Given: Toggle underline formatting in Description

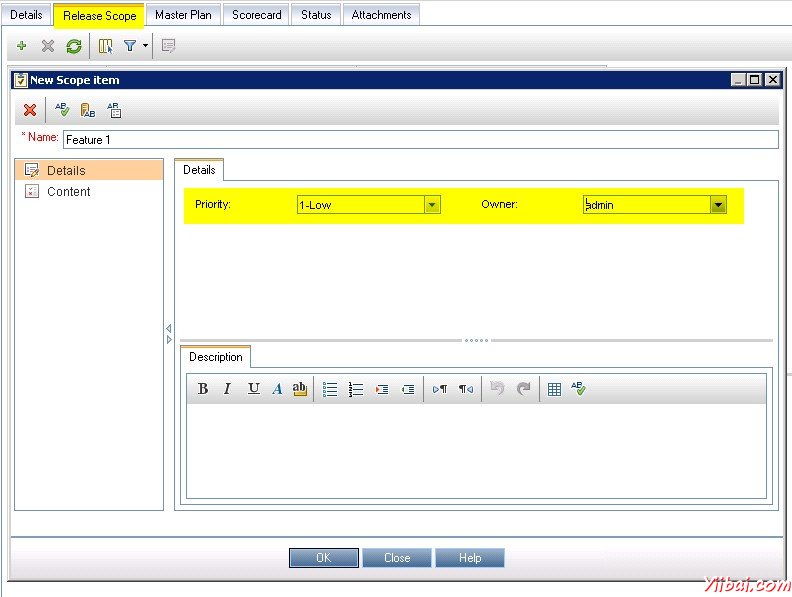Looking at the screenshot, I should pos(253,389).
